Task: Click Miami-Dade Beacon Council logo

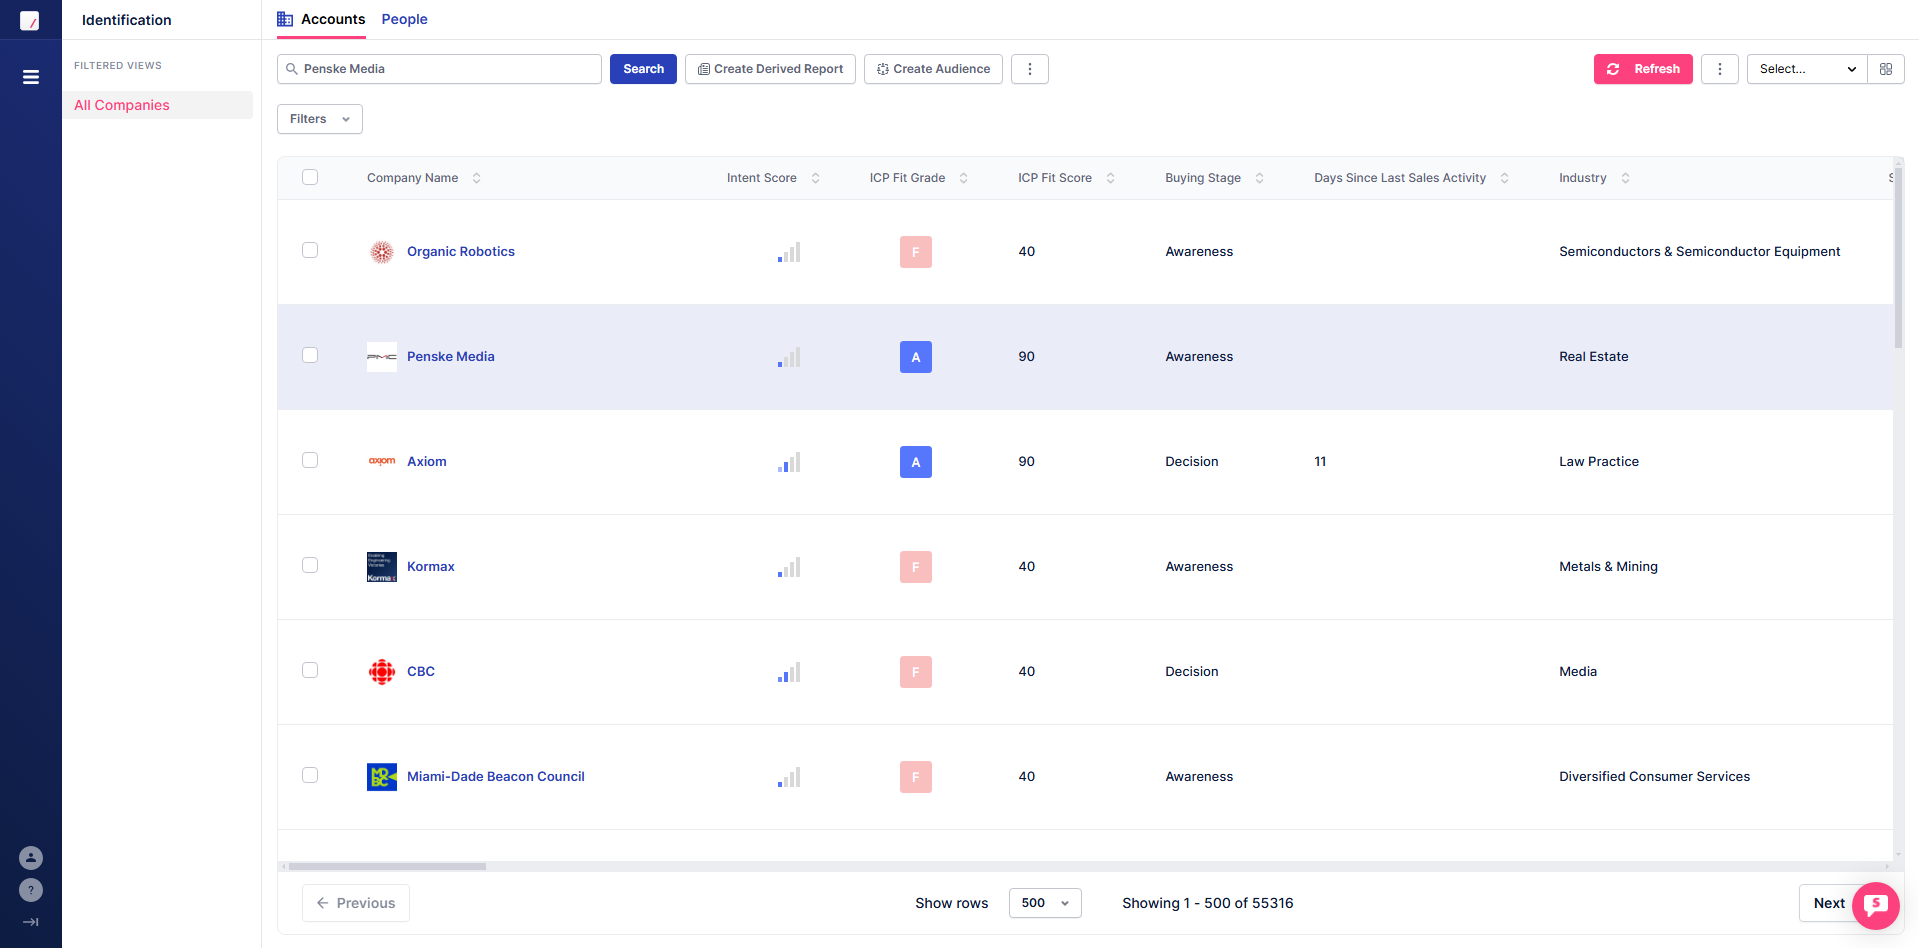Action: (382, 777)
